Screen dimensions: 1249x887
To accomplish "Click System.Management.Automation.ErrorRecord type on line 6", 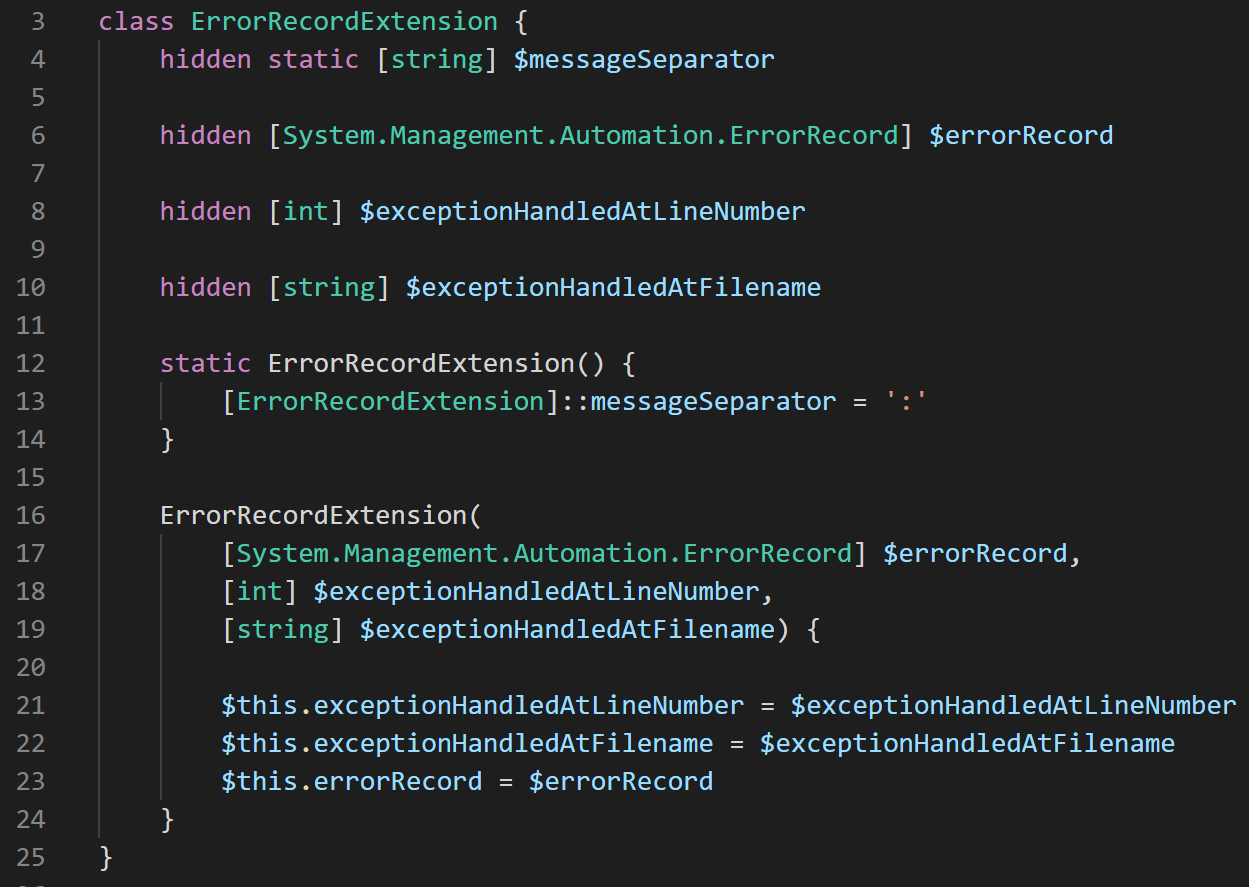I will [x=590, y=135].
